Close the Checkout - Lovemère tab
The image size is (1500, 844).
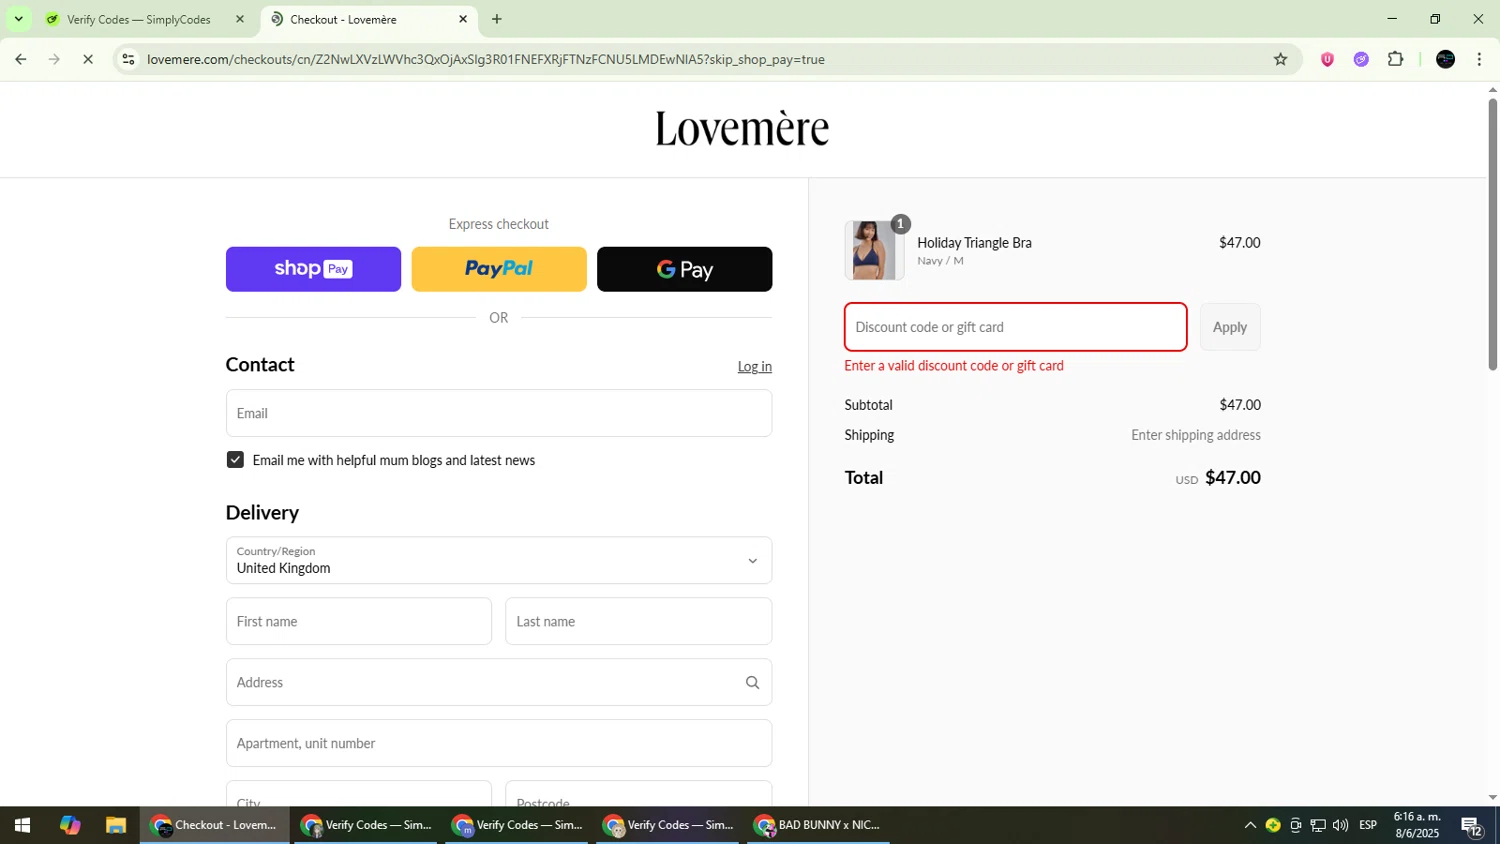[463, 19]
